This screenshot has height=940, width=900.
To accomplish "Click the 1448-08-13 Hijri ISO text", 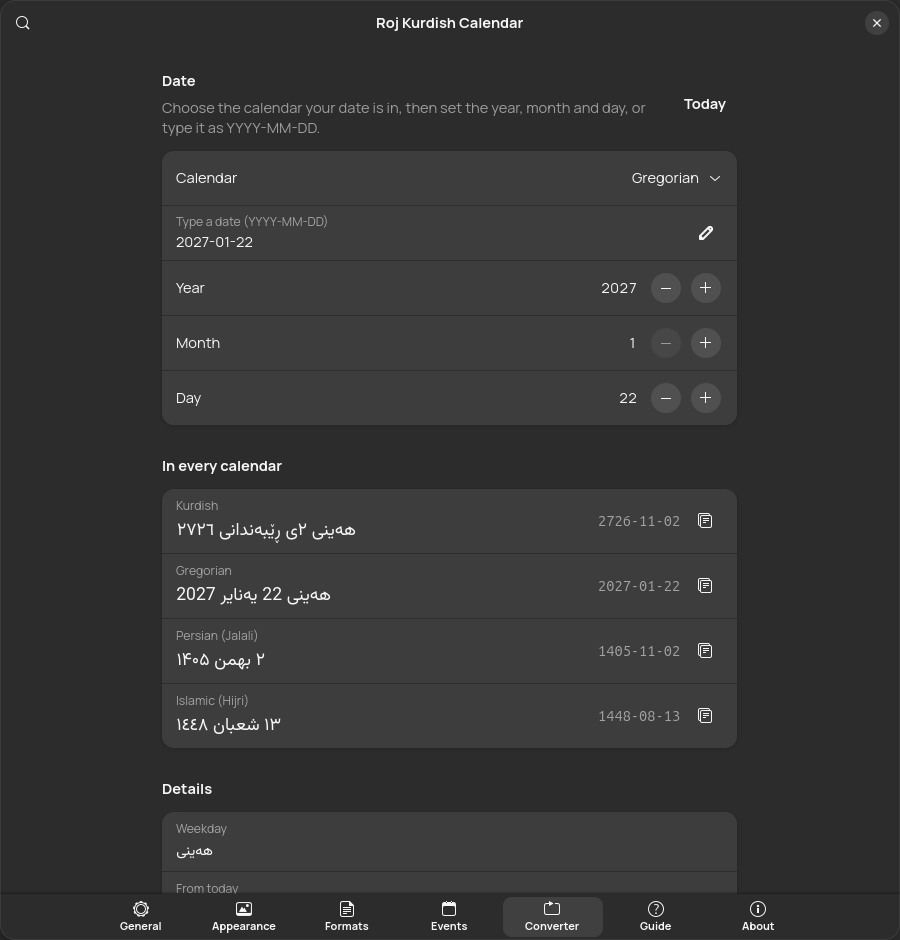I will pyautogui.click(x=639, y=716).
